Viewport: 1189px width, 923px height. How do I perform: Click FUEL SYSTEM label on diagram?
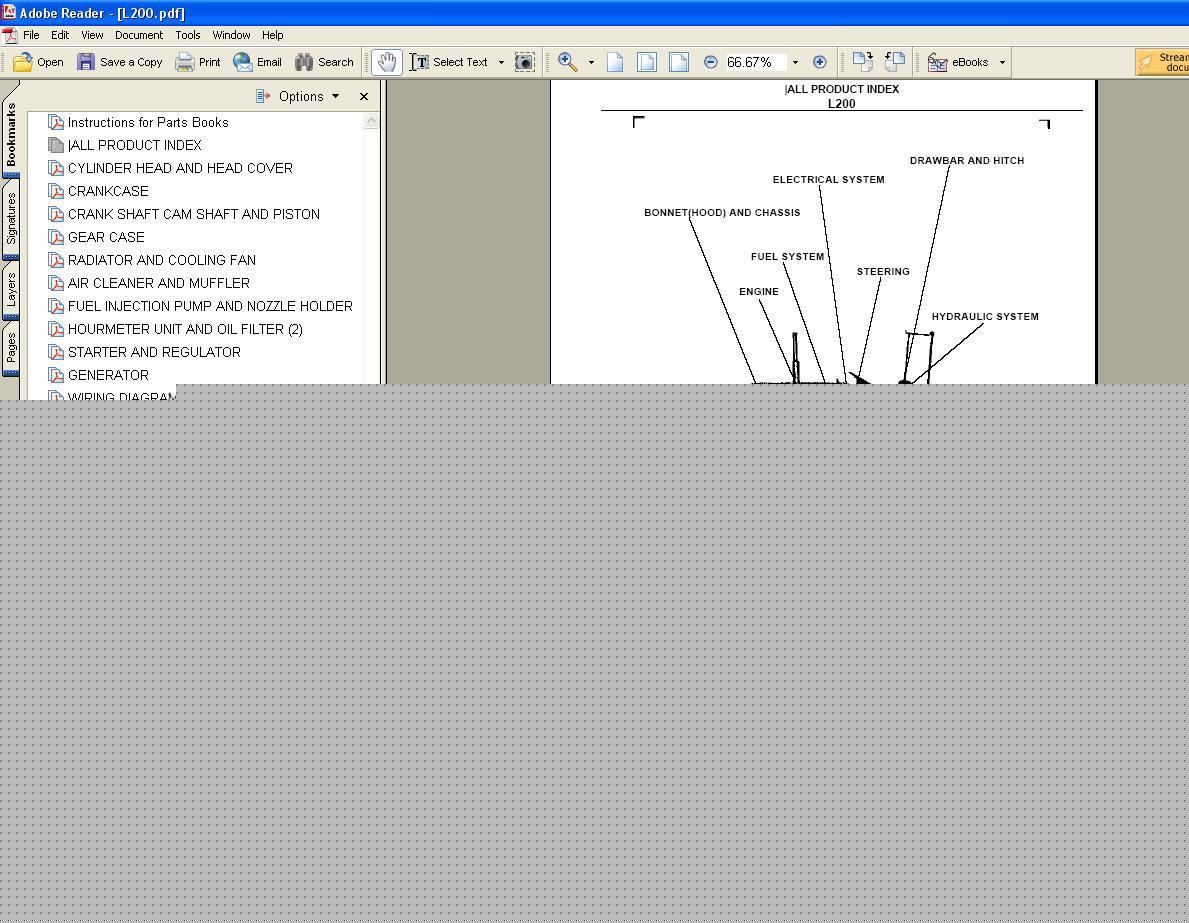[x=787, y=256]
